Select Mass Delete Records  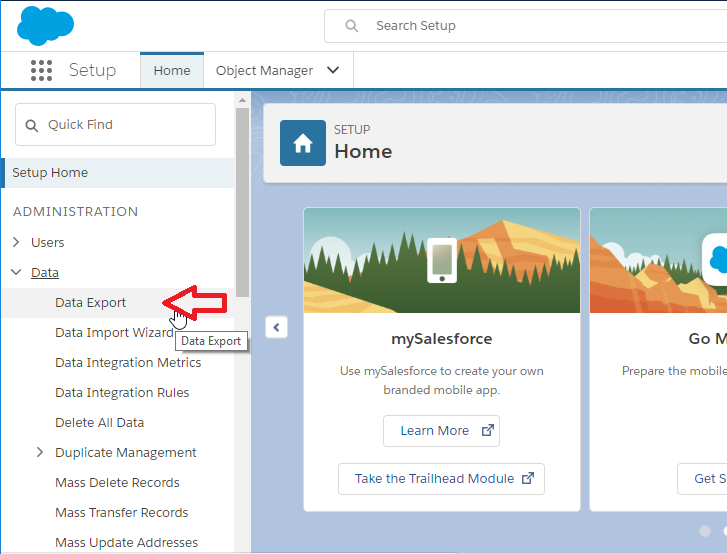click(117, 482)
